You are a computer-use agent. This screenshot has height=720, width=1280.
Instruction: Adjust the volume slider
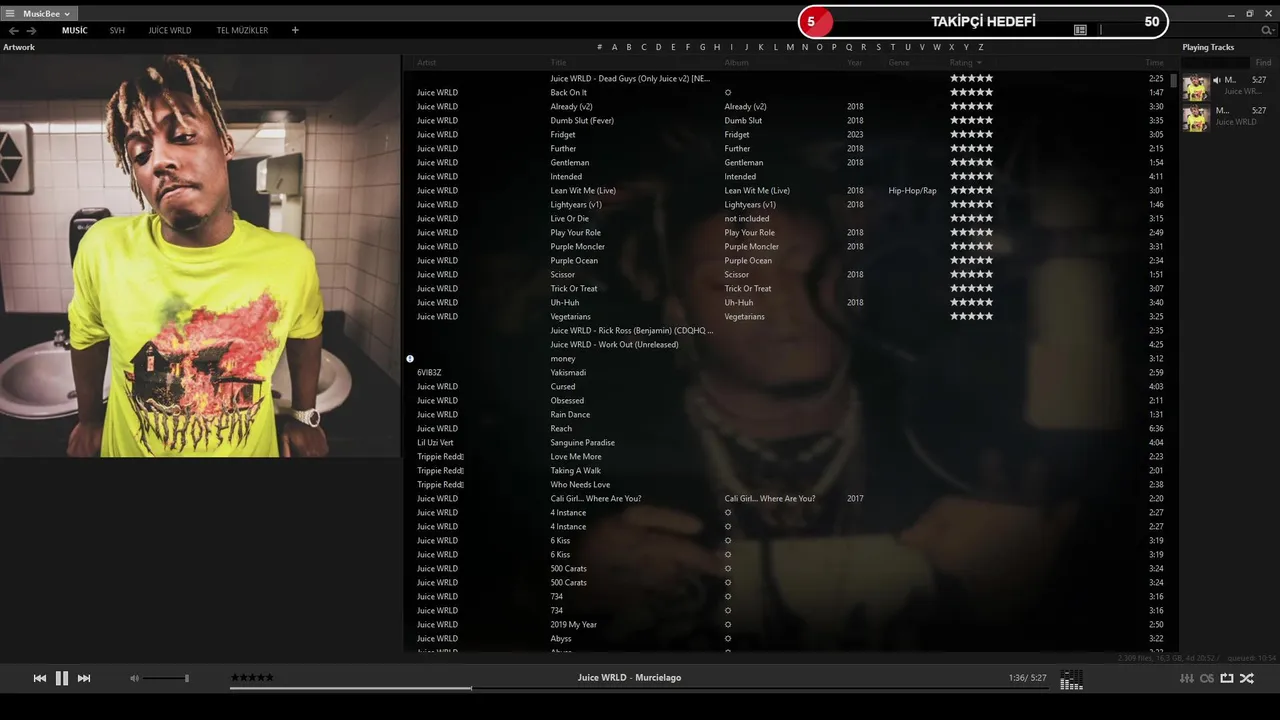[x=166, y=678]
